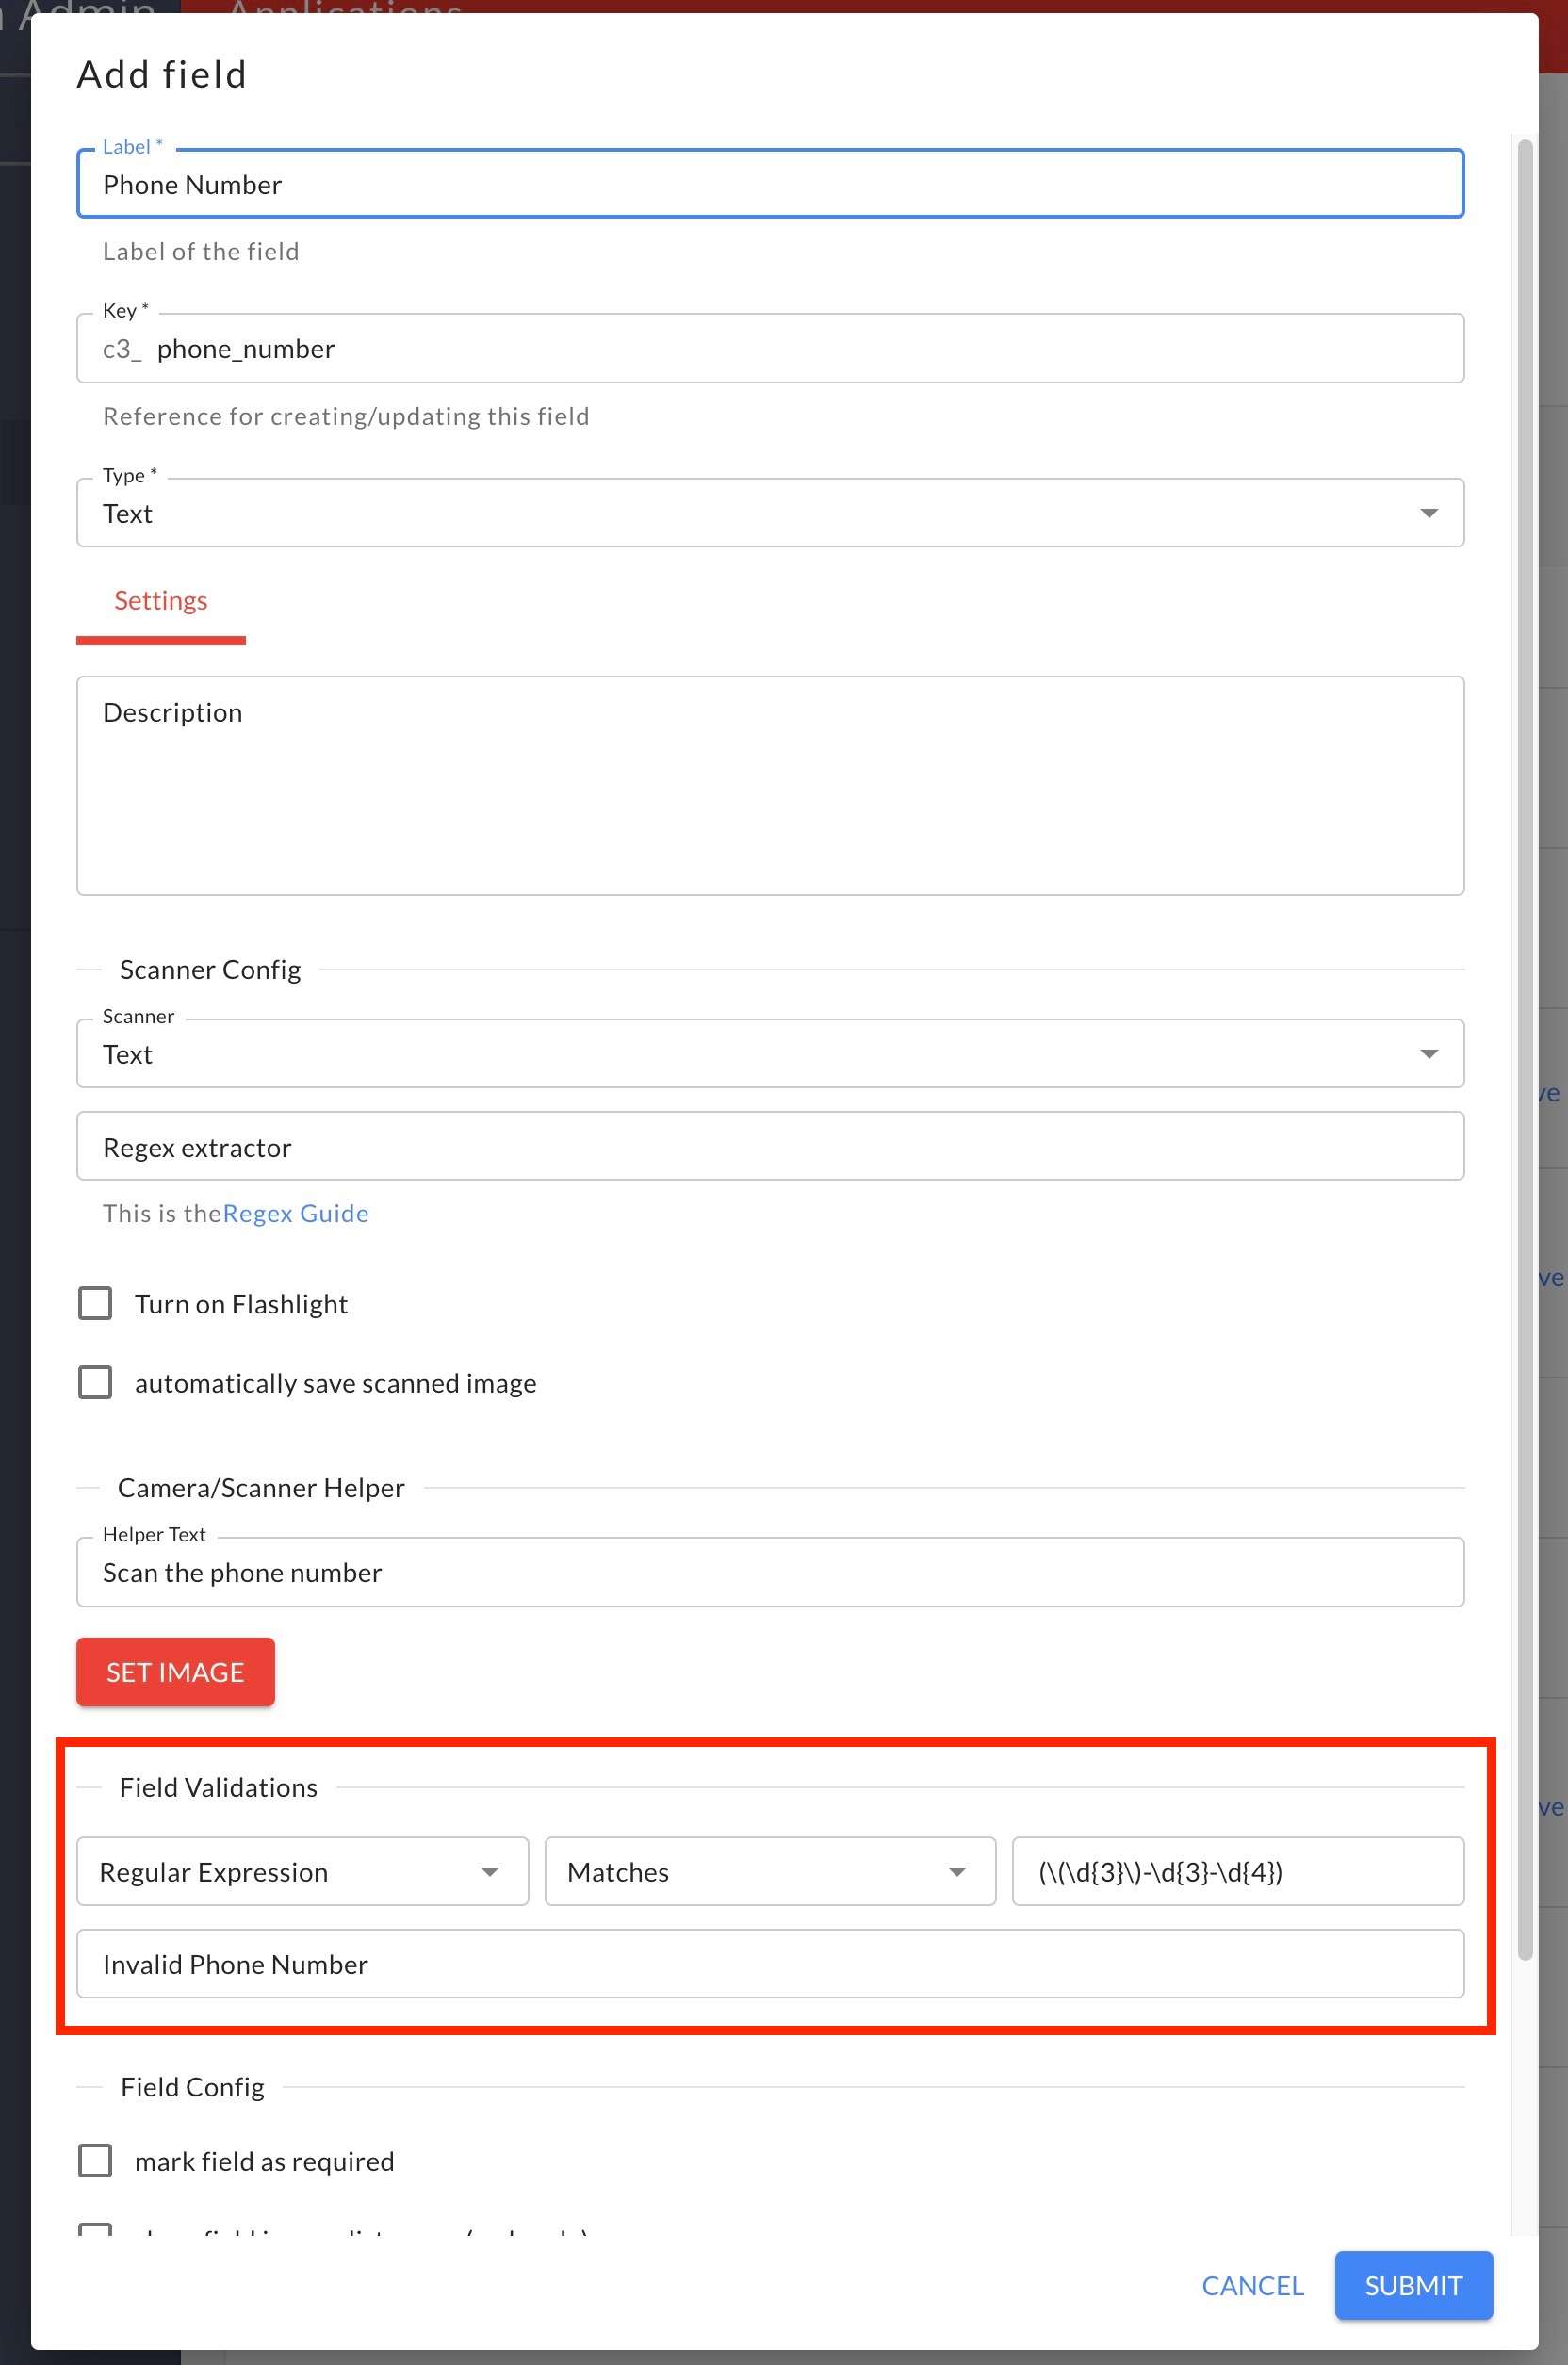1568x2365 pixels.
Task: Click the dialog's vertical scrollbar
Action: (1525, 1050)
